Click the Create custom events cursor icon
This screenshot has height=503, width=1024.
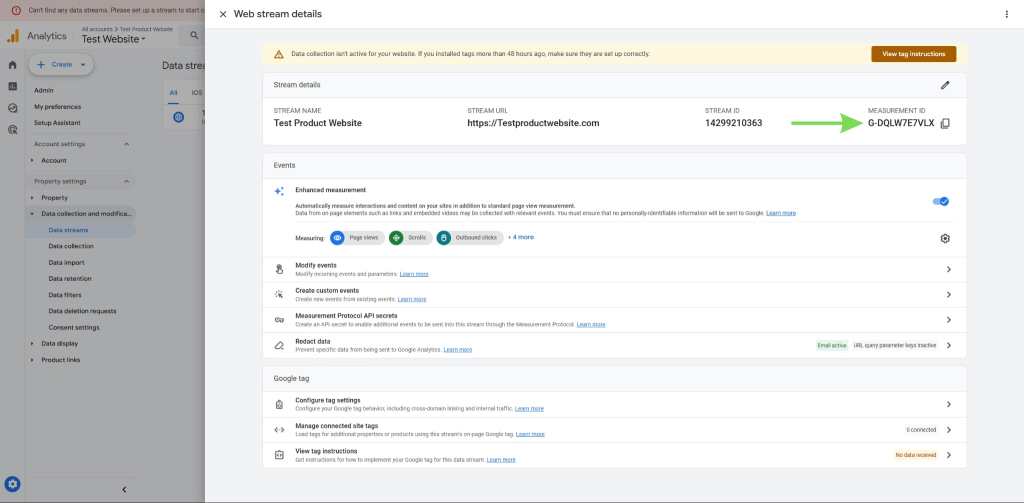tap(279, 295)
